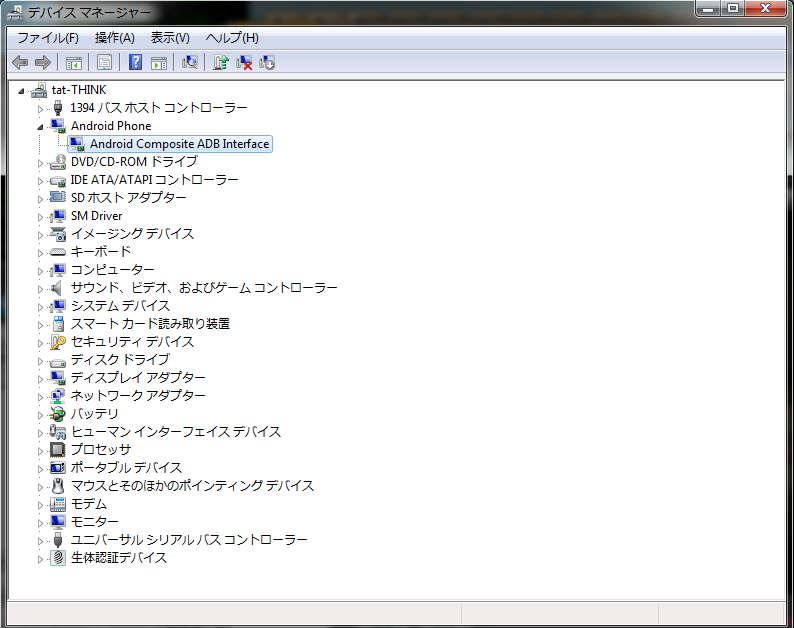The width and height of the screenshot is (794, 628).
Task: Open the ヘルプ(H) menu
Action: [232, 38]
